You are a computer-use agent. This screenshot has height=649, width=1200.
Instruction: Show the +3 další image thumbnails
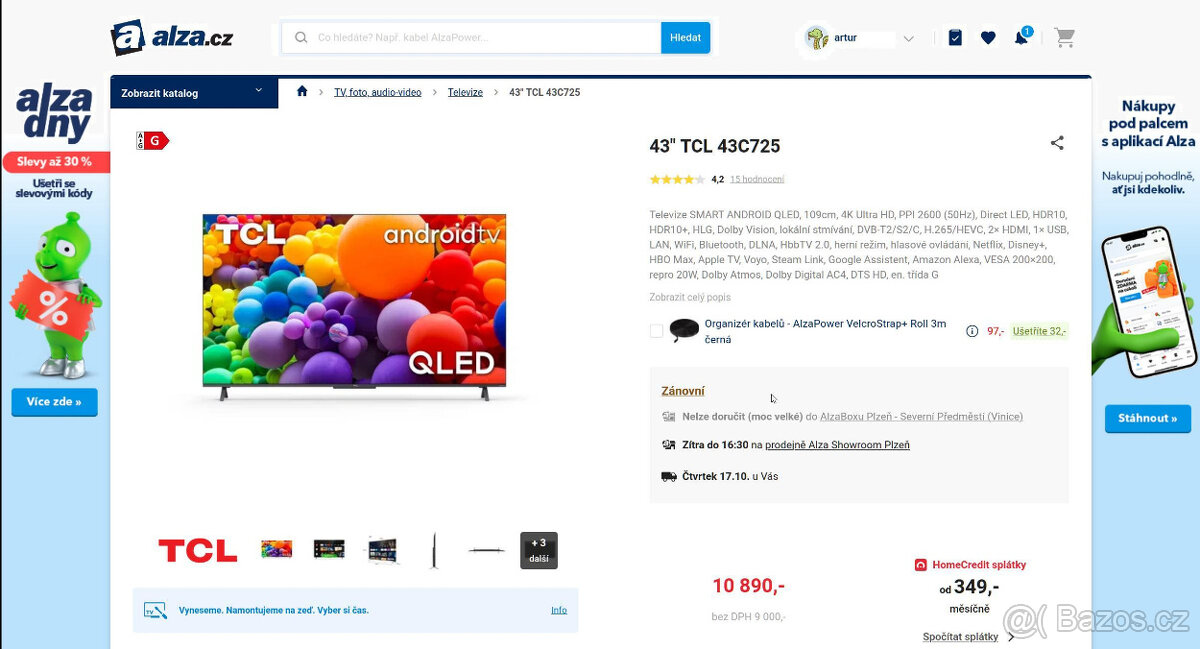coord(539,550)
